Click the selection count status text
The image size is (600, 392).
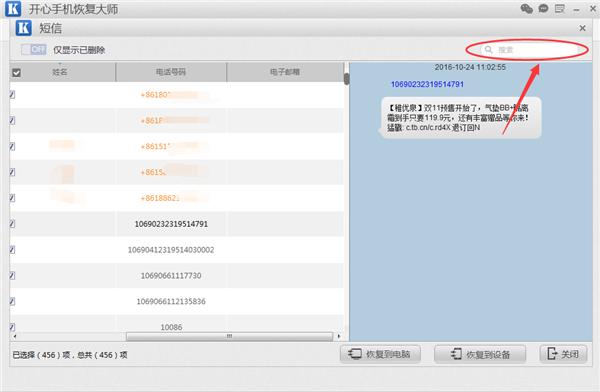tap(70, 355)
